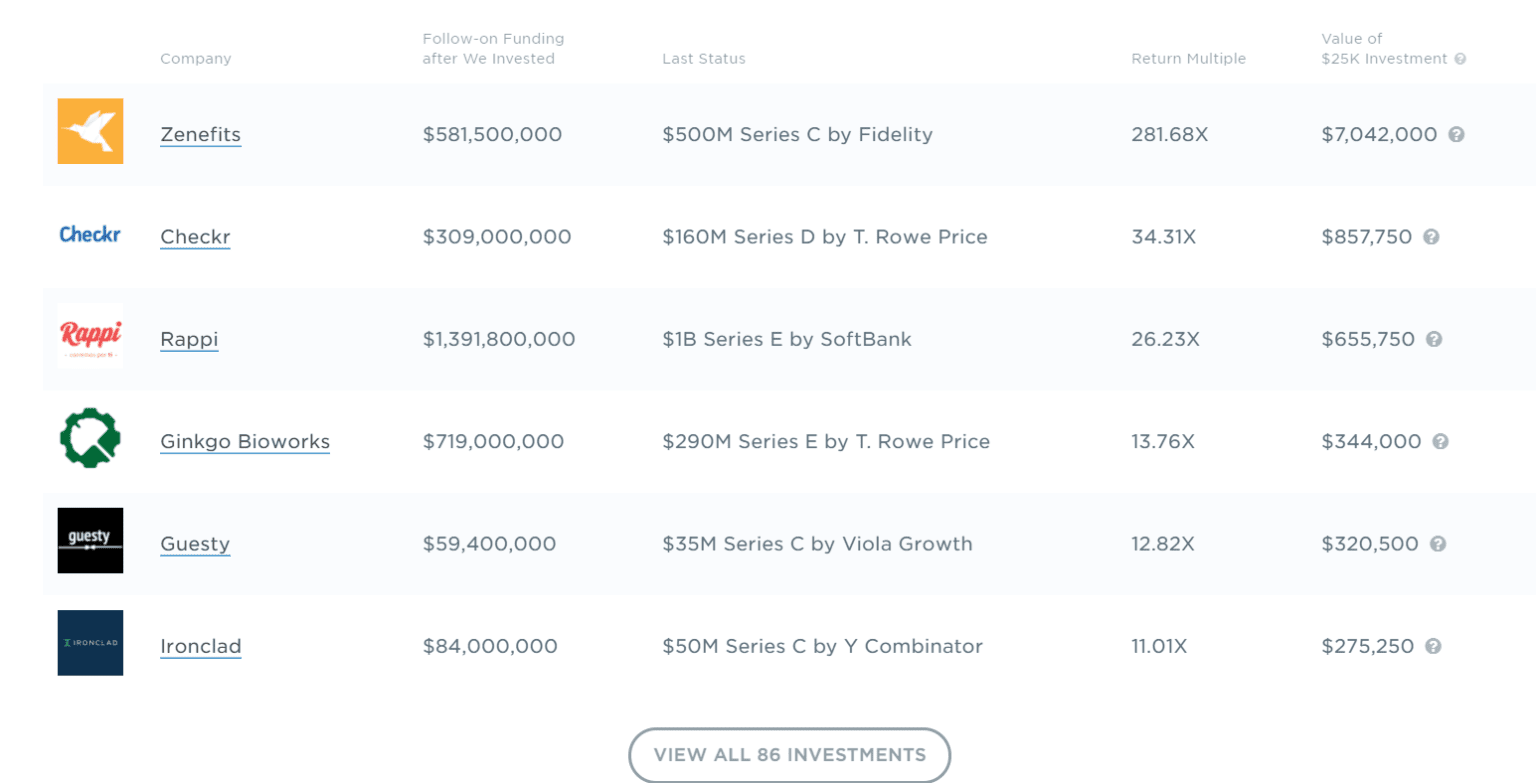1536x783 pixels.
Task: Click the Guesty logo thumbnail
Action: (90, 540)
